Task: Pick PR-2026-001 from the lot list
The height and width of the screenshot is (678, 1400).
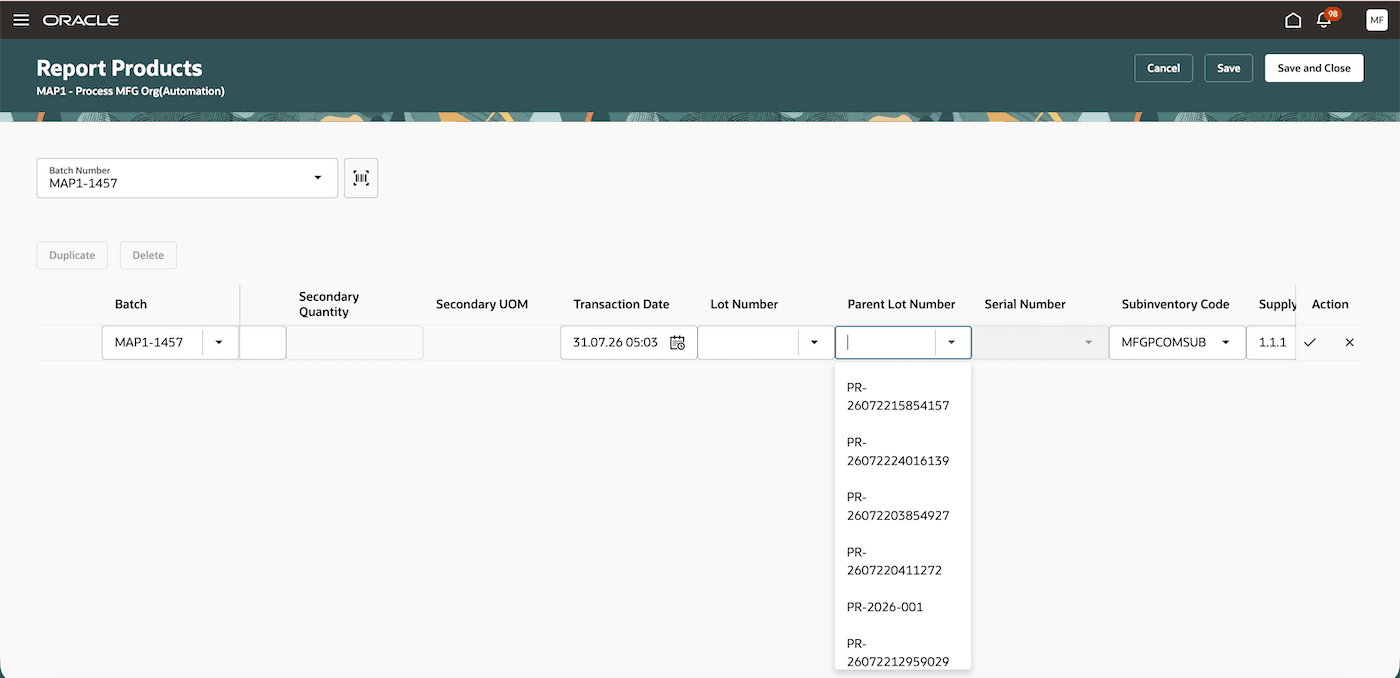Action: [x=903, y=607]
